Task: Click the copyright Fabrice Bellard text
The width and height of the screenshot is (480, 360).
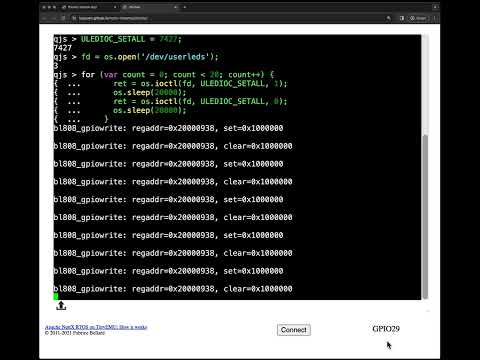Action: pos(75,333)
